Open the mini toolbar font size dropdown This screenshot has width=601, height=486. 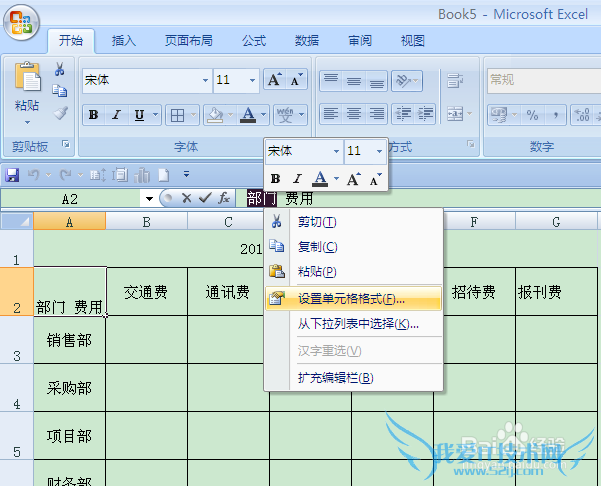[x=379, y=151]
